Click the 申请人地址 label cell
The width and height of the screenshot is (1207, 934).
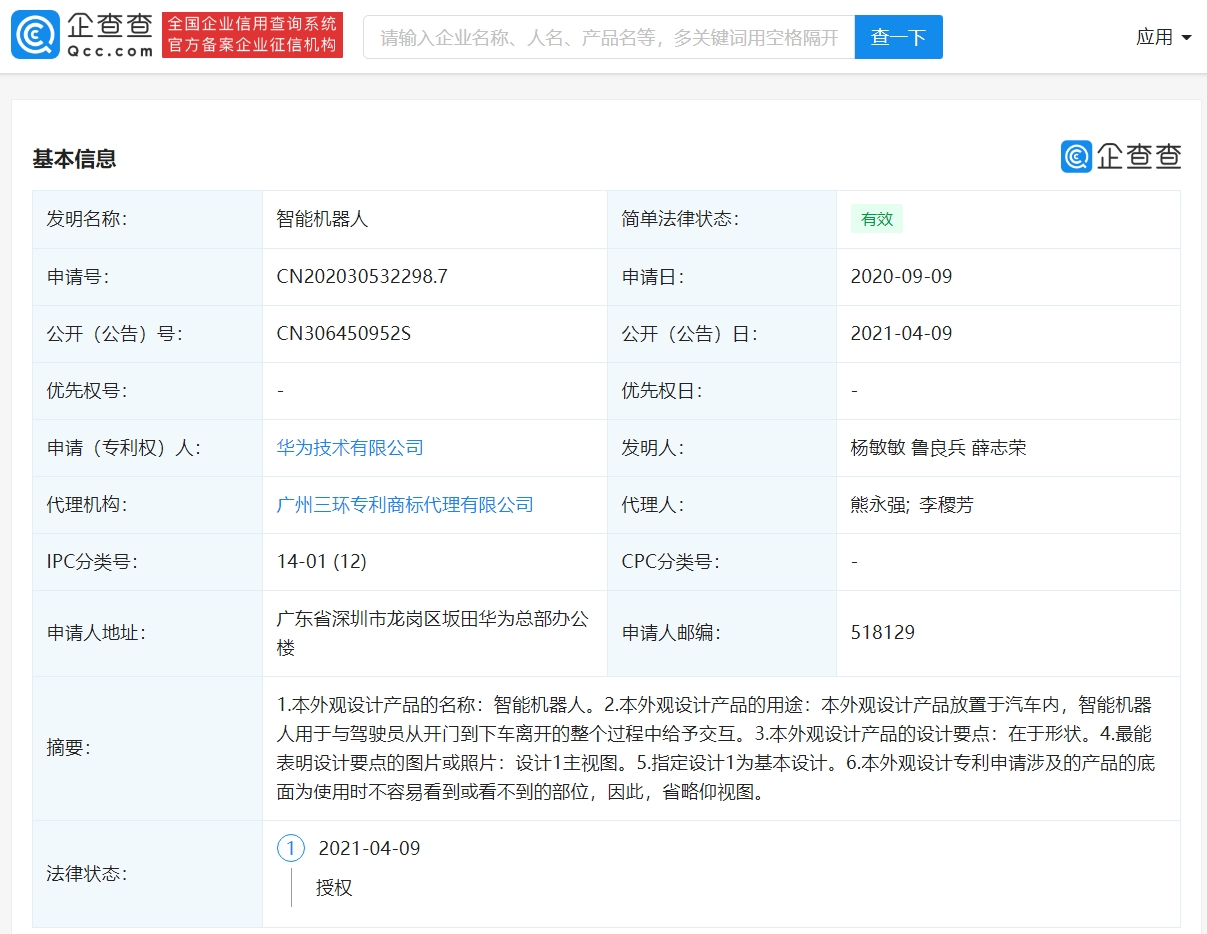click(x=148, y=634)
